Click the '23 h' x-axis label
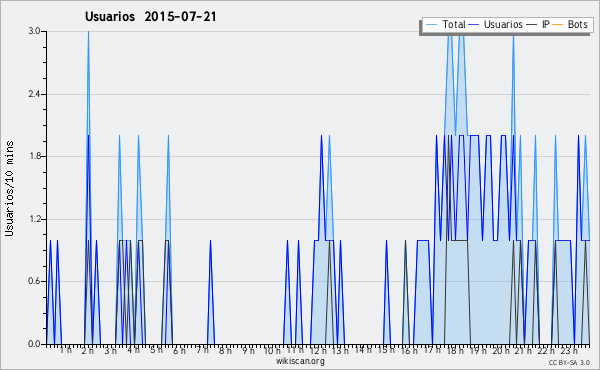 [x=569, y=351]
